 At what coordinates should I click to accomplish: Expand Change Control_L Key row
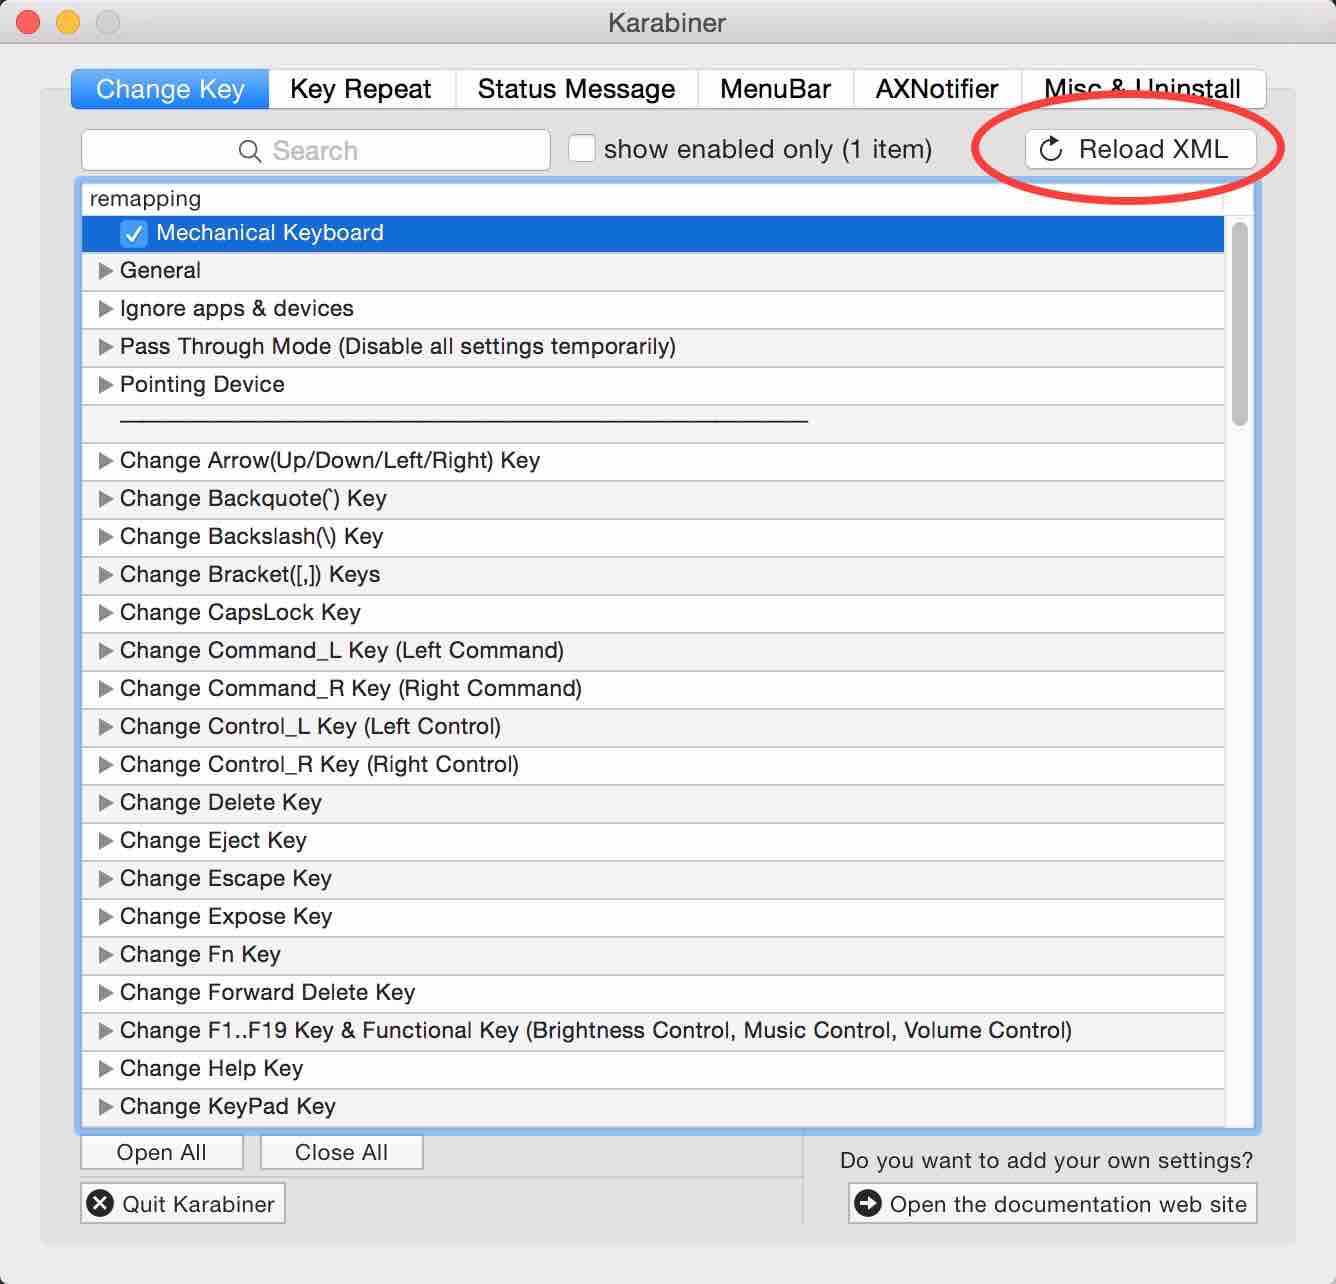(x=105, y=727)
